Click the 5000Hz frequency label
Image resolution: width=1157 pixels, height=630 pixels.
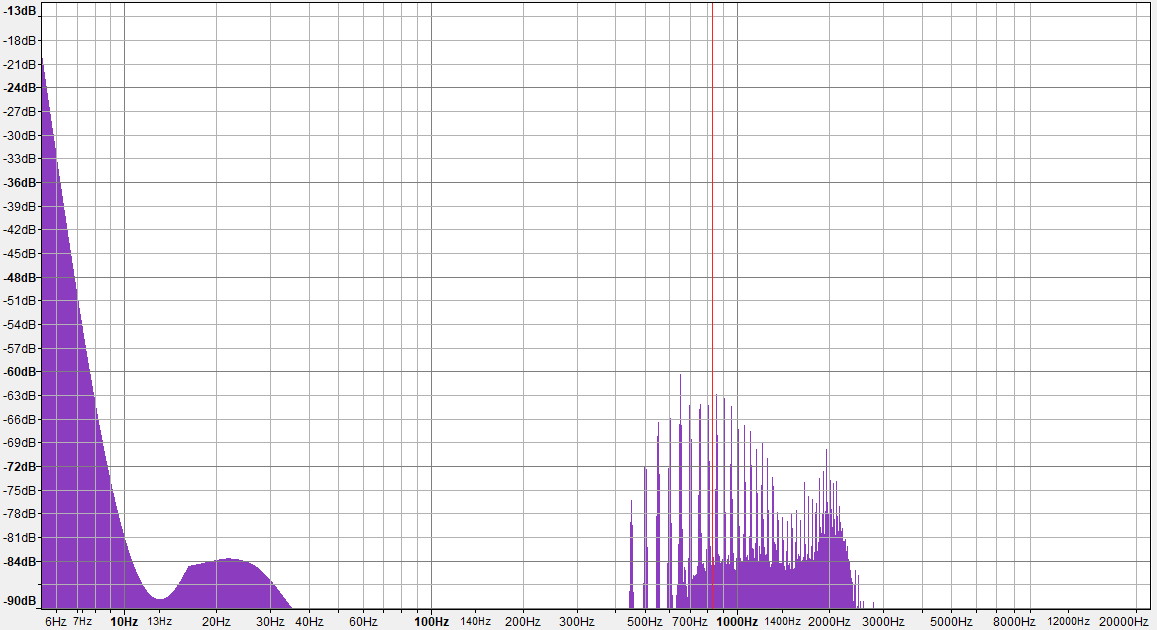[x=951, y=622]
